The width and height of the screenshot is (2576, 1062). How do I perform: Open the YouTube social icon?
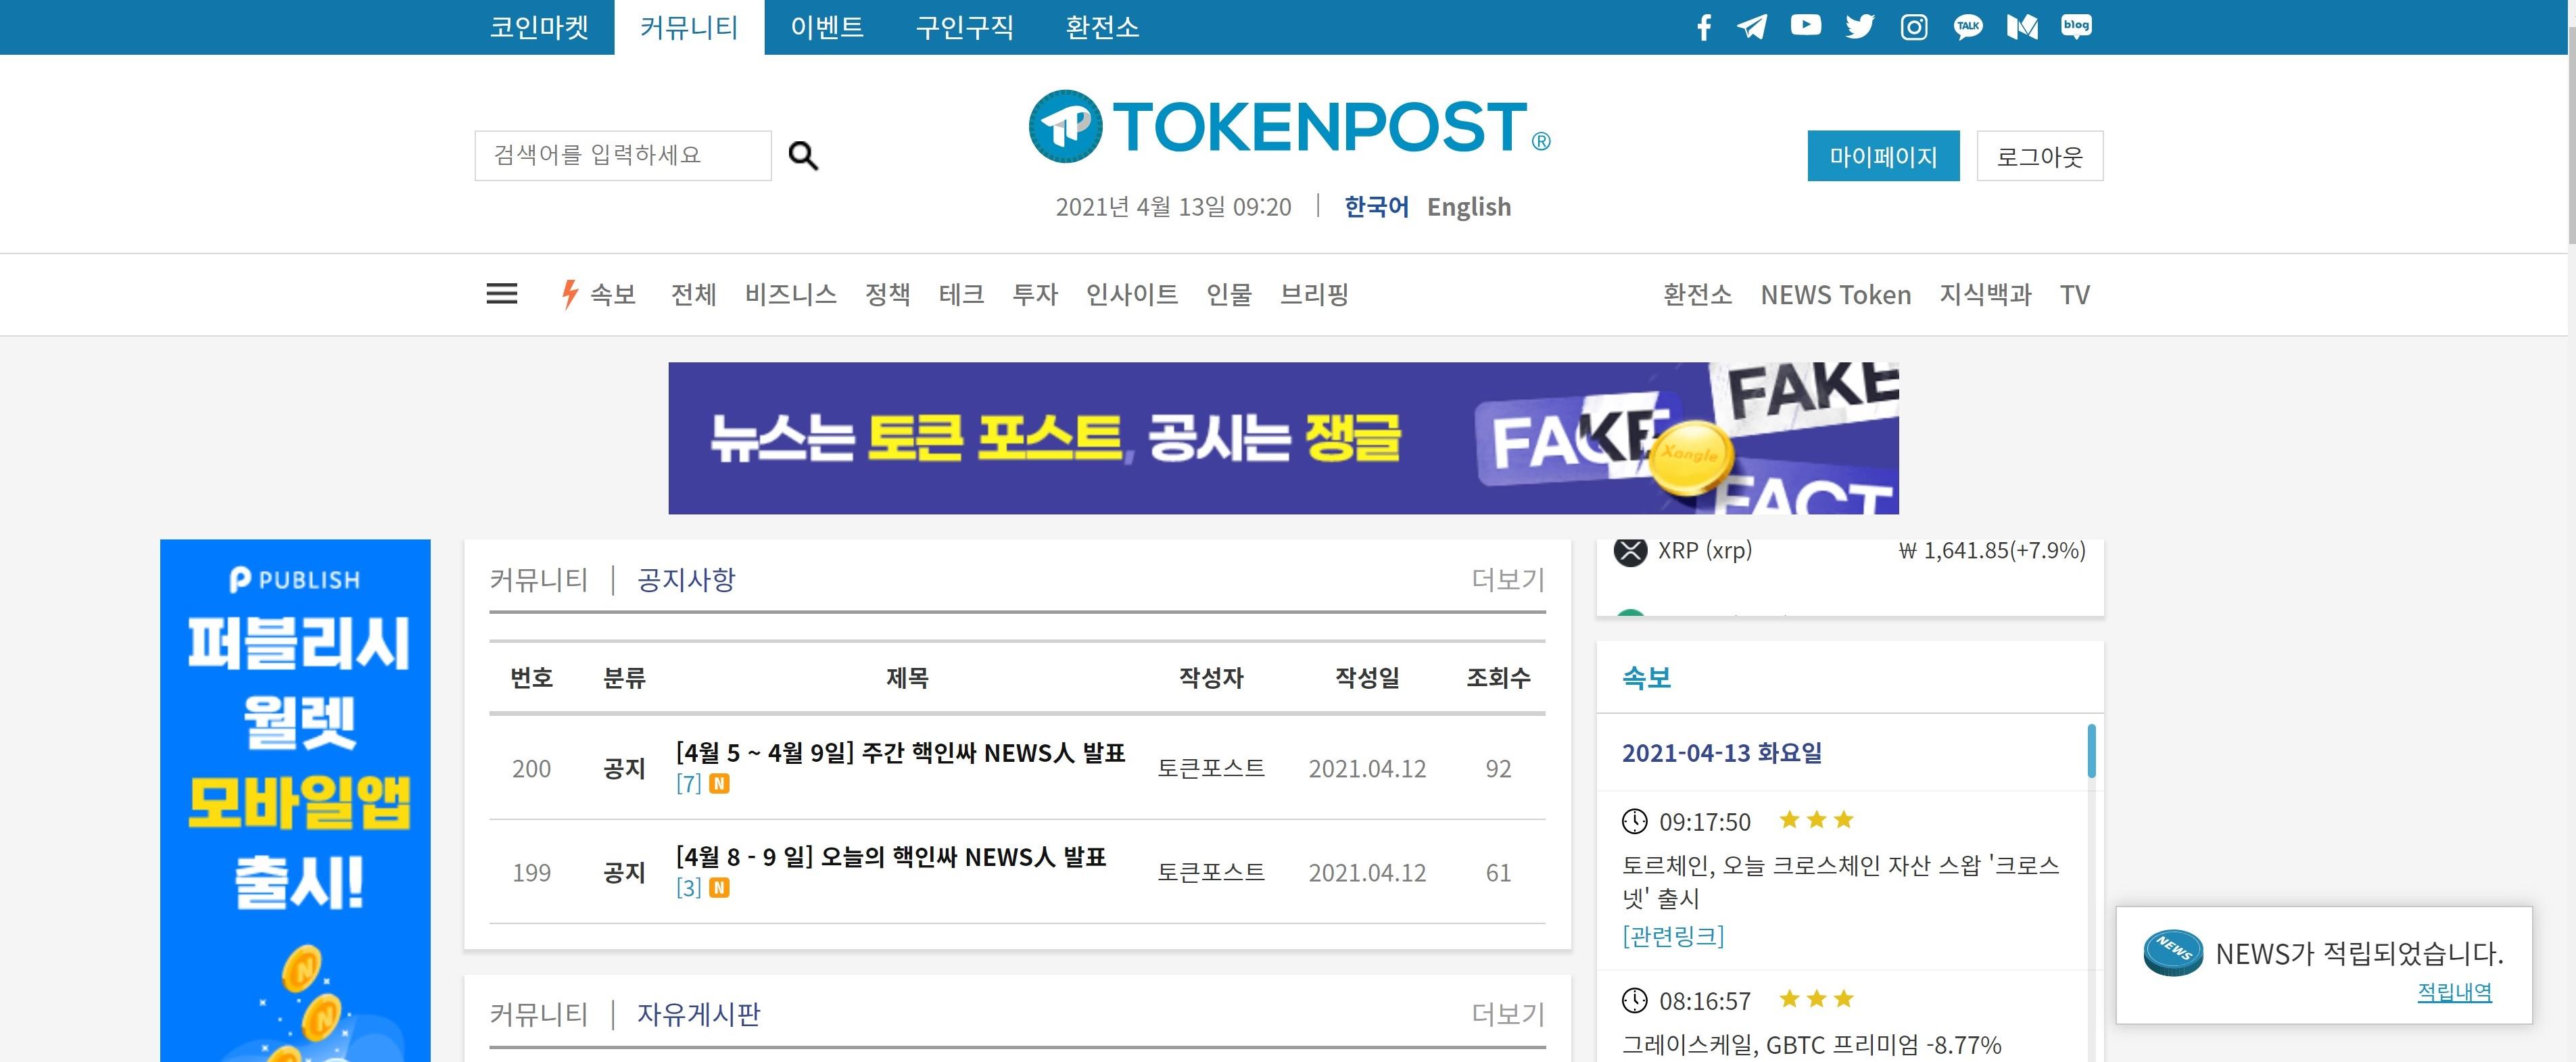click(x=1806, y=25)
